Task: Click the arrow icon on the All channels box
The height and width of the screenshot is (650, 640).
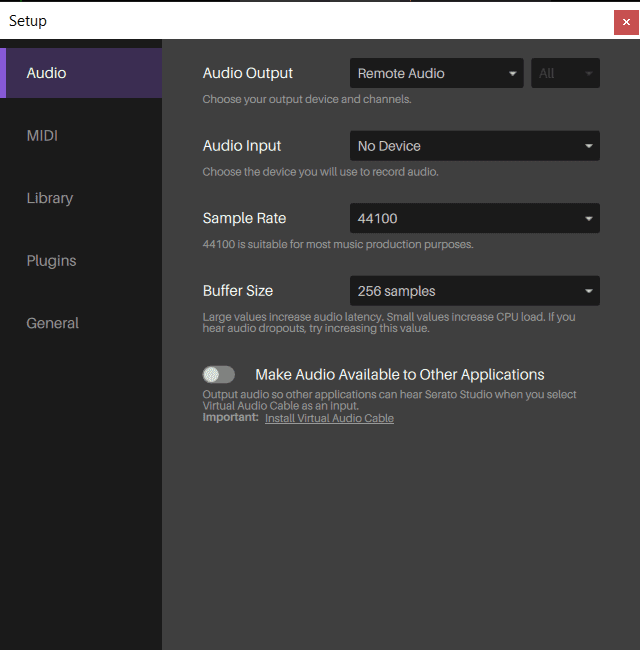Action: click(589, 74)
